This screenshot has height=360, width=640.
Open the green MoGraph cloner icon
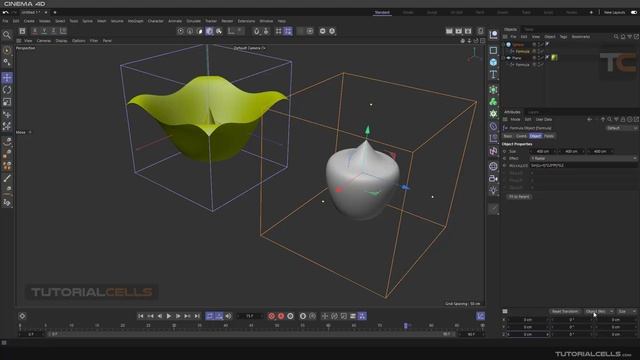click(493, 102)
